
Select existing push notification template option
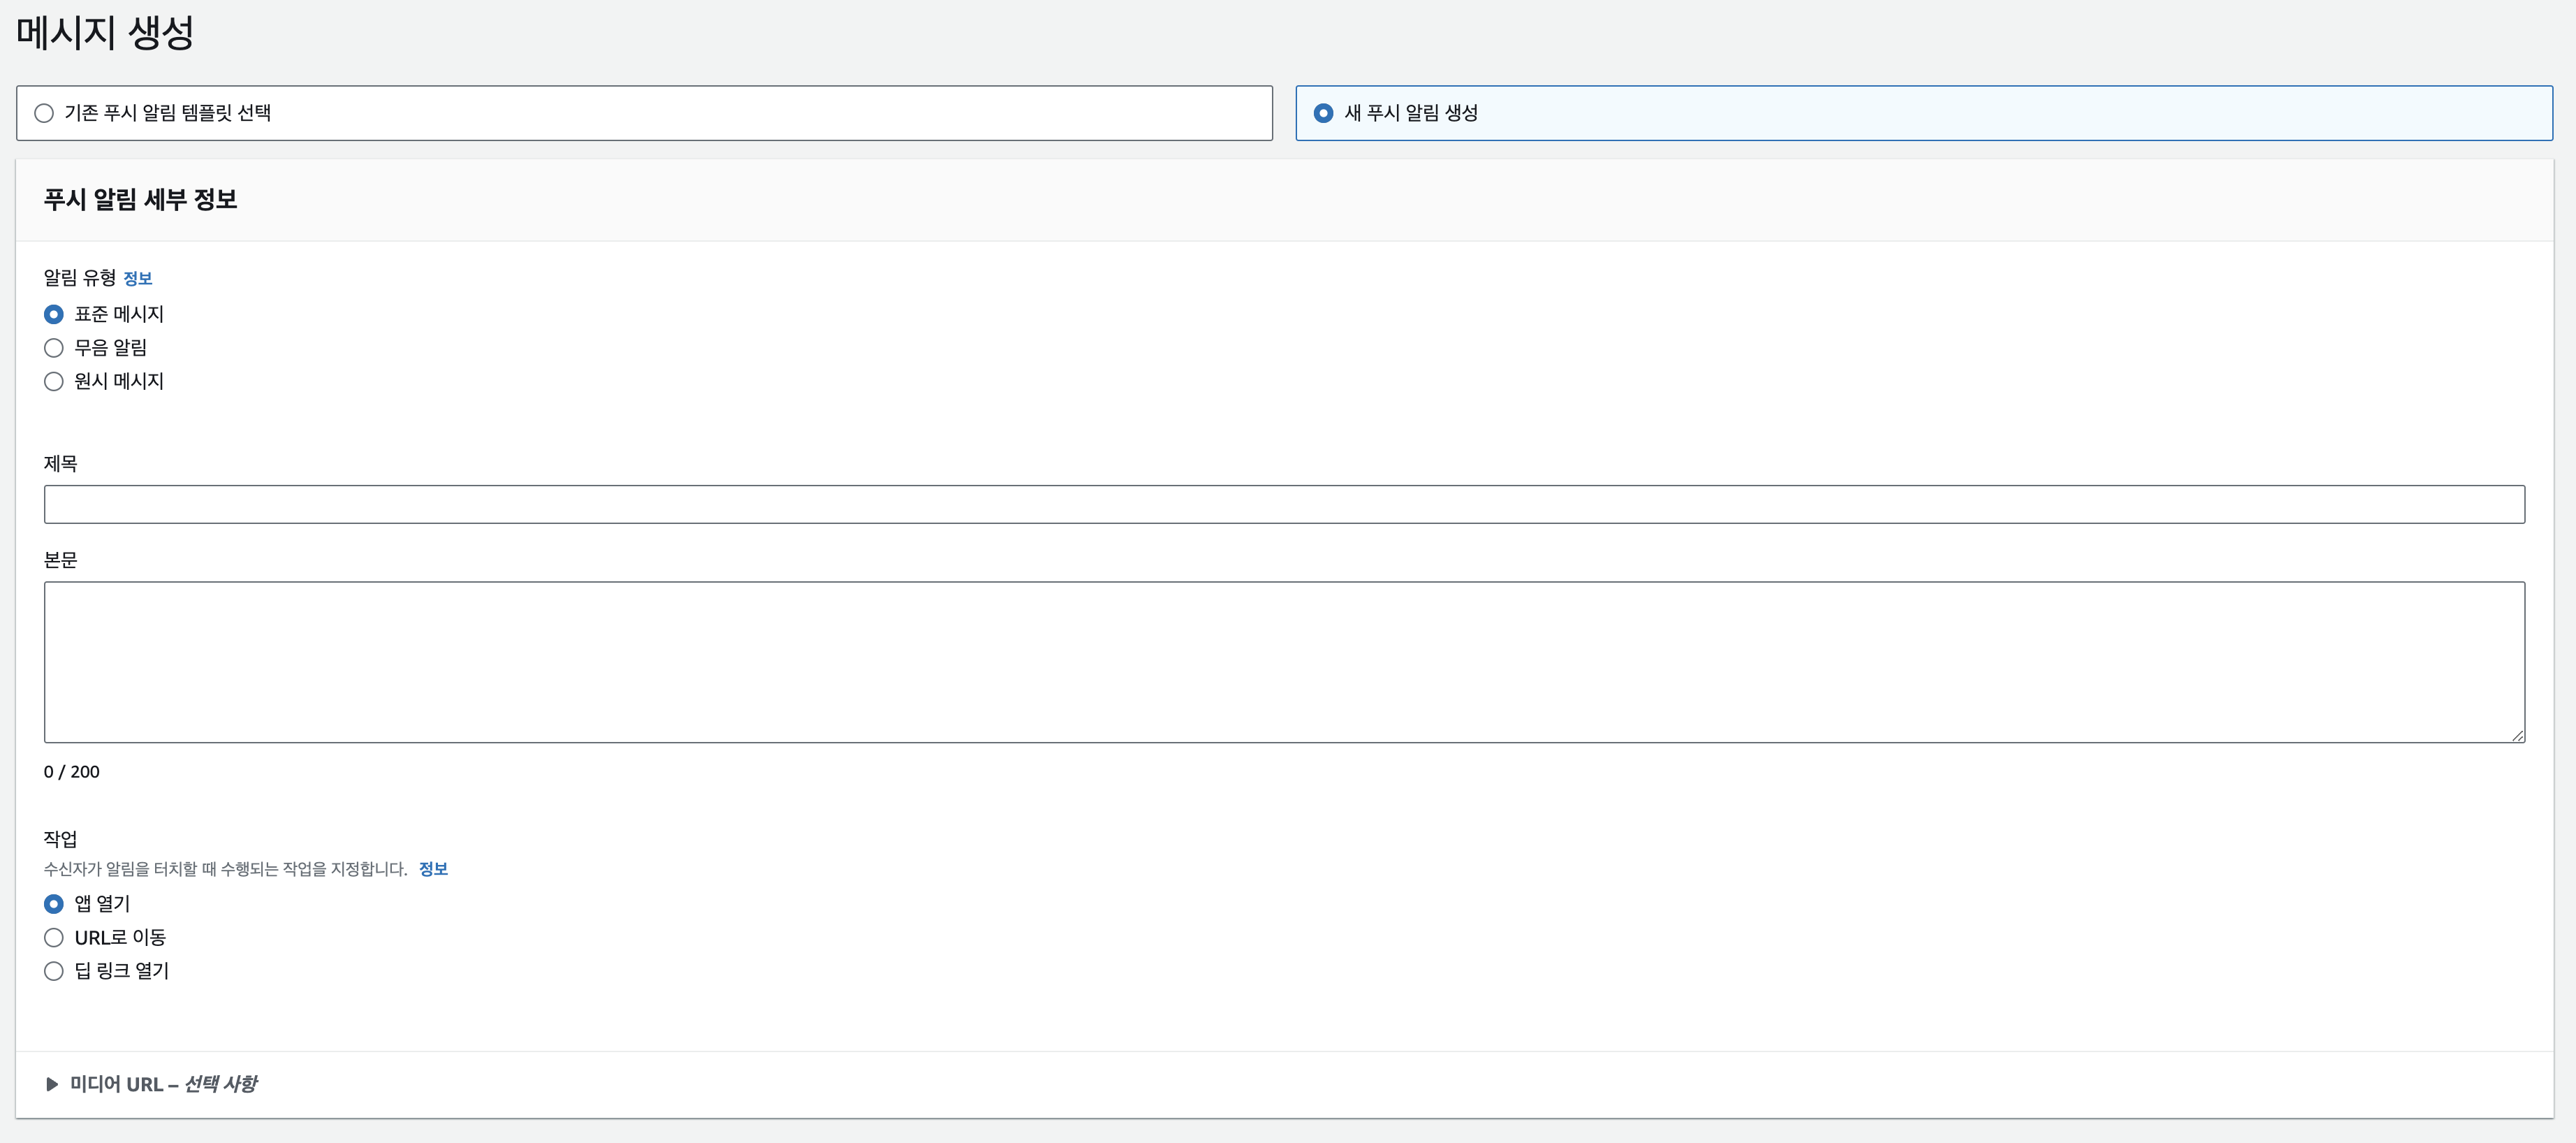coord(44,113)
